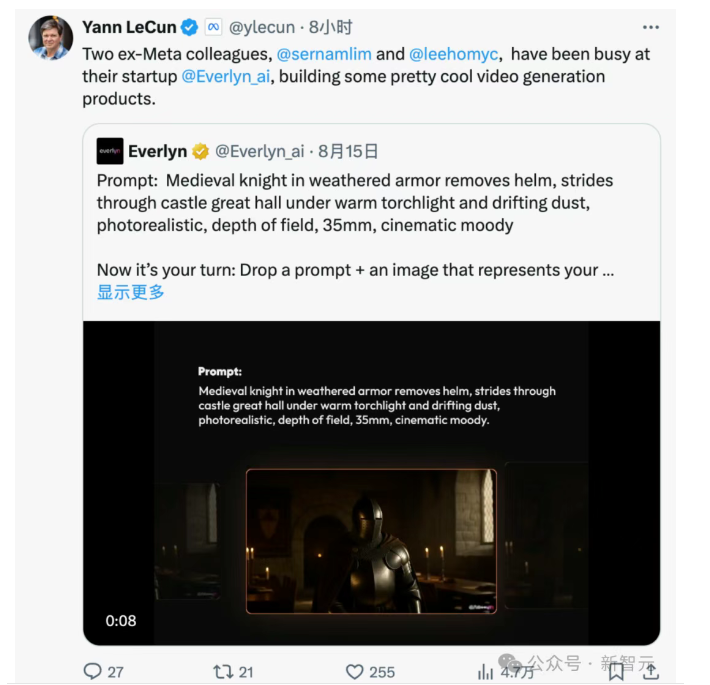The width and height of the screenshot is (710, 685).
Task: Expand quoted tweet with 显示更多
Action: pyautogui.click(x=130, y=292)
